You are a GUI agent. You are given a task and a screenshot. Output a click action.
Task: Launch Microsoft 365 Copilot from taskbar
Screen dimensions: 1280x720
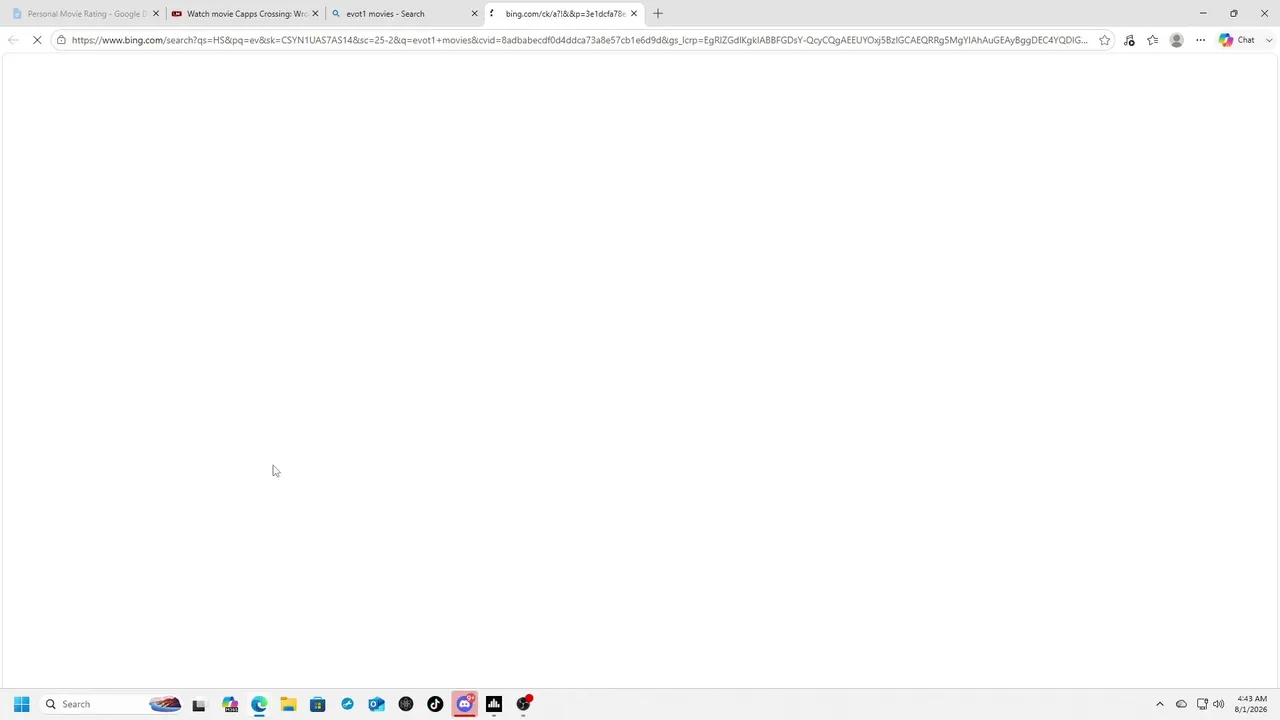230,704
